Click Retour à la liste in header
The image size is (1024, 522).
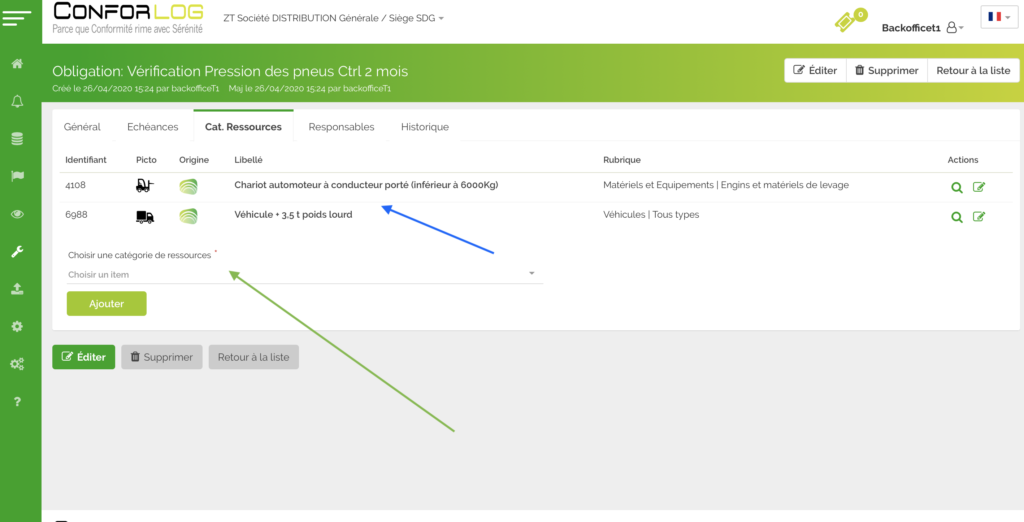973,71
